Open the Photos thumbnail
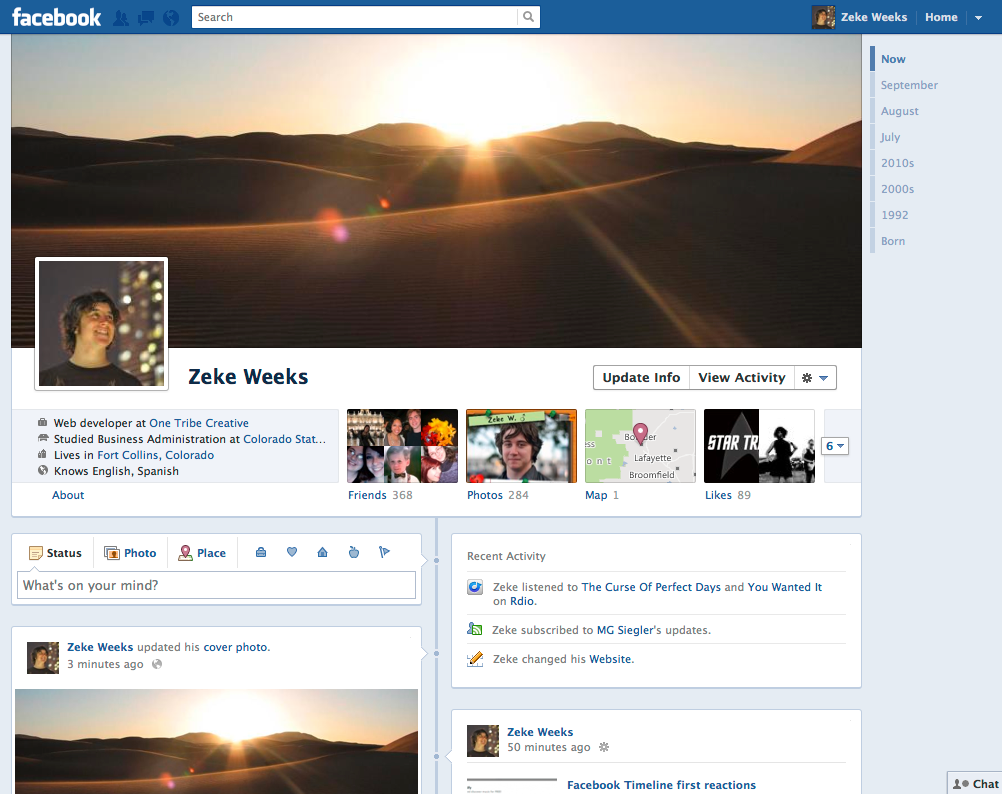Screen dimensions: 1002x794 click(x=521, y=446)
